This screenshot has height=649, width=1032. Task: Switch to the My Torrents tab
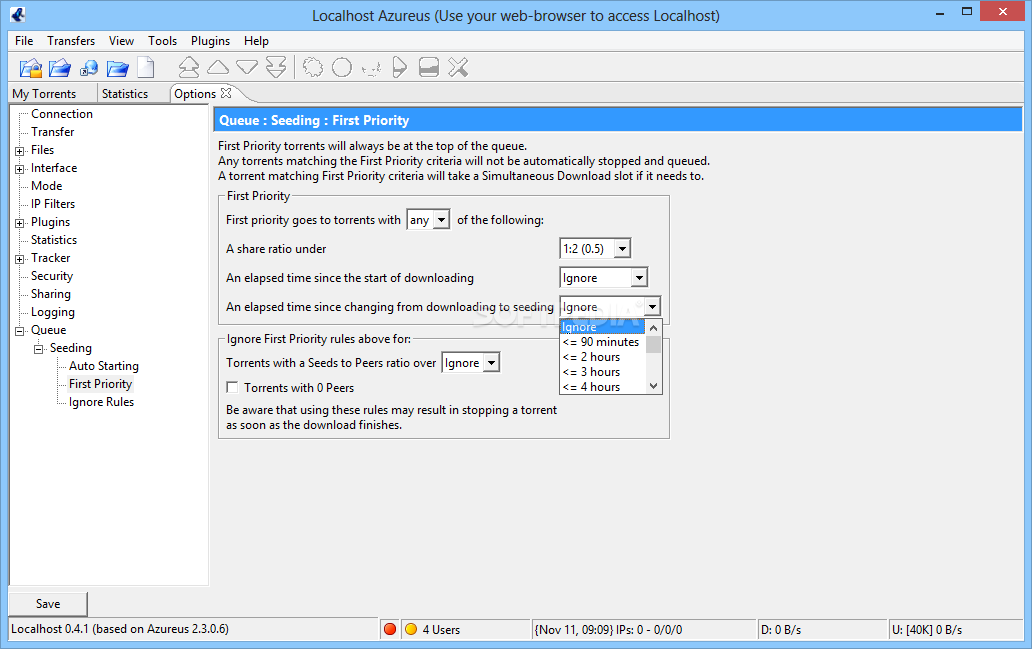pos(44,93)
